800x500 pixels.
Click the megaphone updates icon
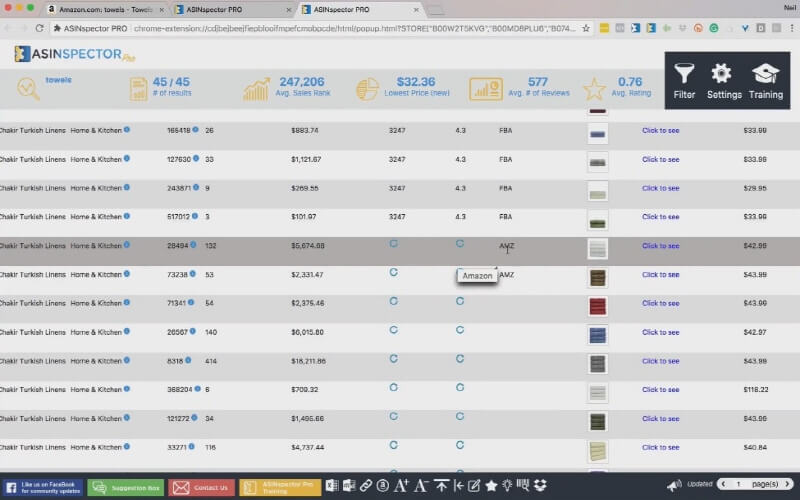(674, 485)
